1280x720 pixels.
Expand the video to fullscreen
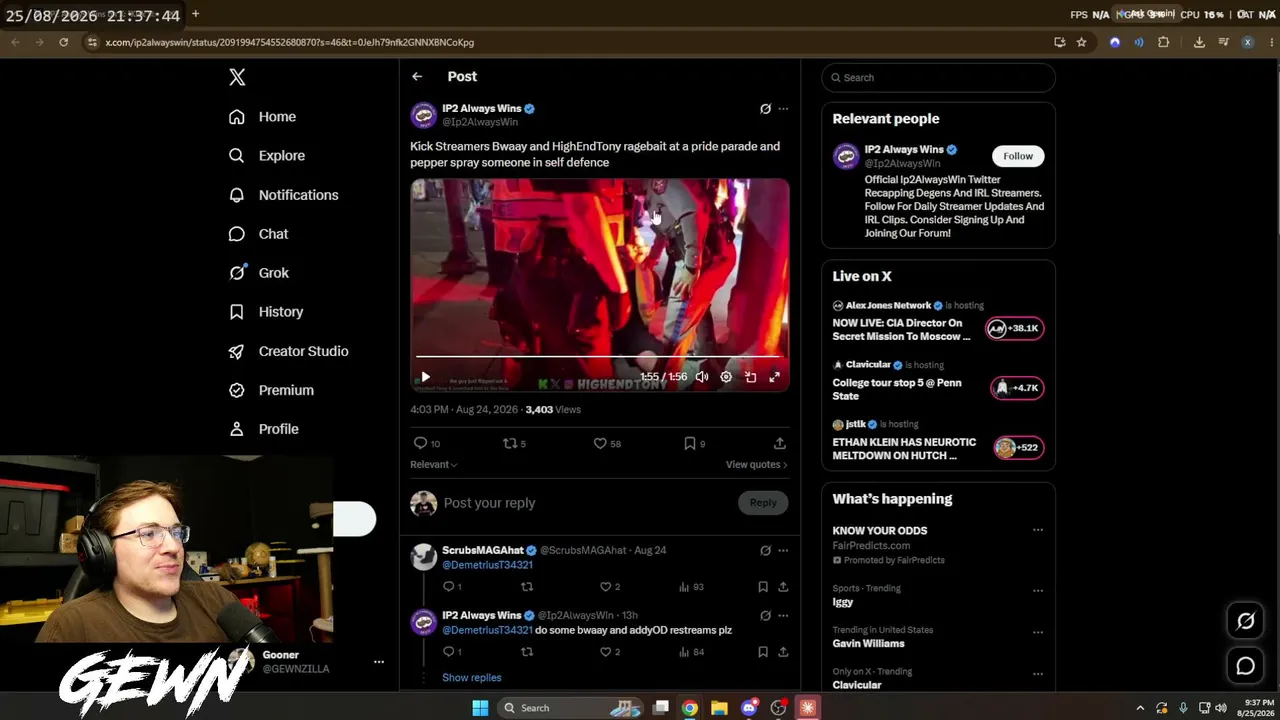[x=774, y=377]
